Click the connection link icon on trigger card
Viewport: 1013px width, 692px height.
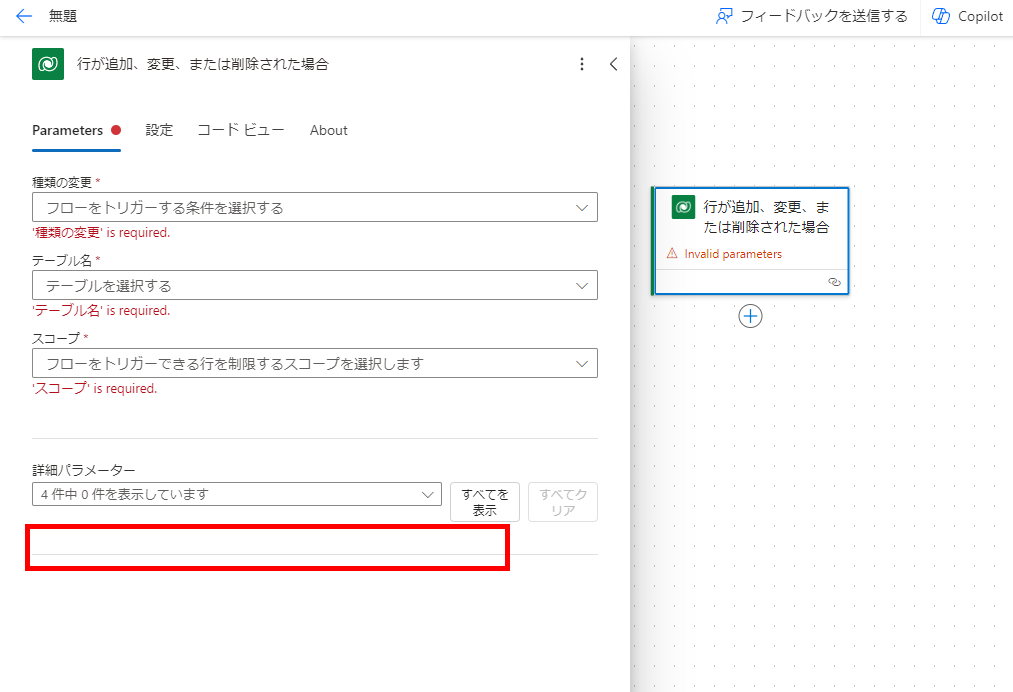click(x=834, y=282)
